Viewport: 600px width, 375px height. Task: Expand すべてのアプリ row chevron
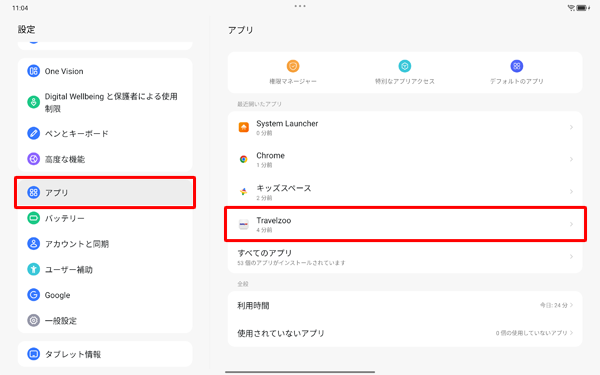(571, 257)
